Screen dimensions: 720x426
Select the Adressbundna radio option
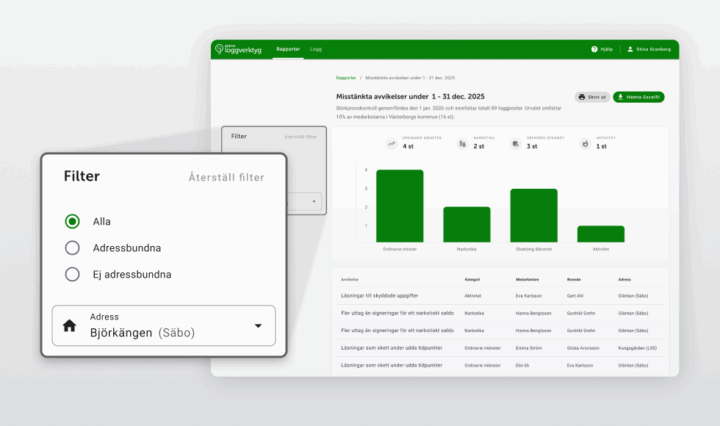coord(72,248)
